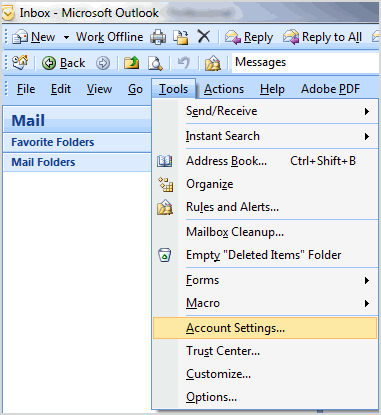Image resolution: width=381 pixels, height=415 pixels.
Task: Click the Move to Folder icon
Action: (x=181, y=37)
